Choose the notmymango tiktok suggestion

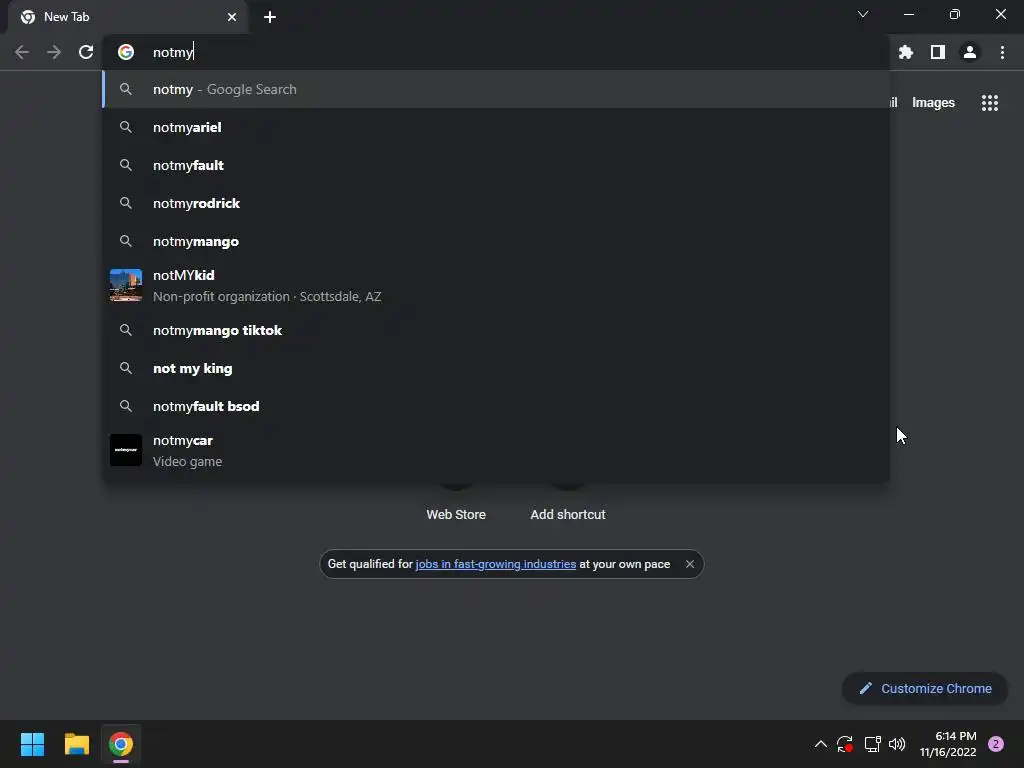(x=496, y=330)
